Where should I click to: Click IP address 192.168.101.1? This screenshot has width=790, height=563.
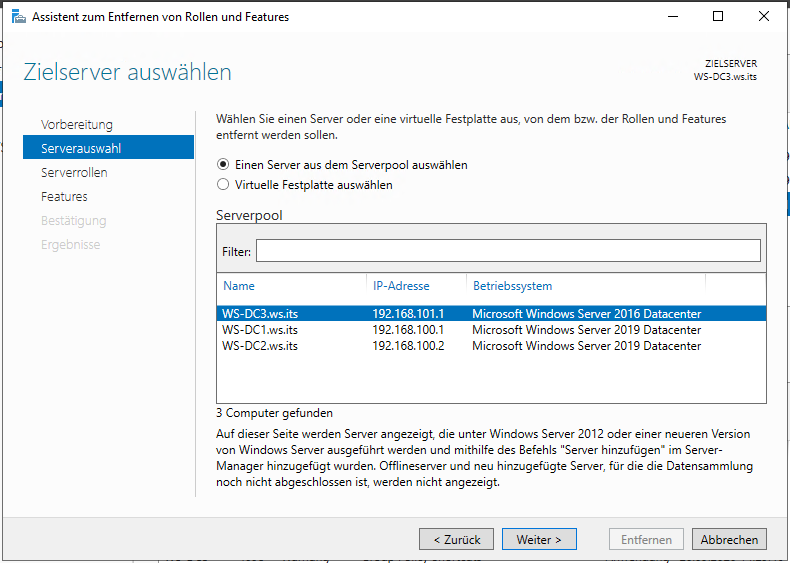[x=408, y=314]
